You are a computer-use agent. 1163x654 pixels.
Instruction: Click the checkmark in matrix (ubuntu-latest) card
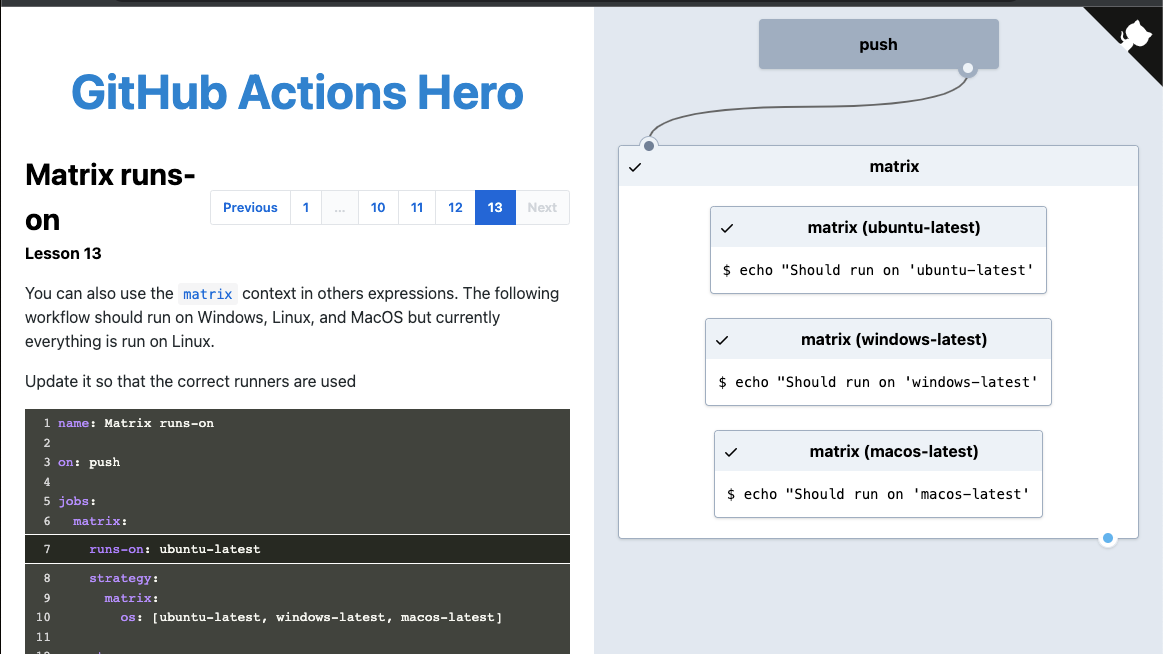[x=727, y=228]
